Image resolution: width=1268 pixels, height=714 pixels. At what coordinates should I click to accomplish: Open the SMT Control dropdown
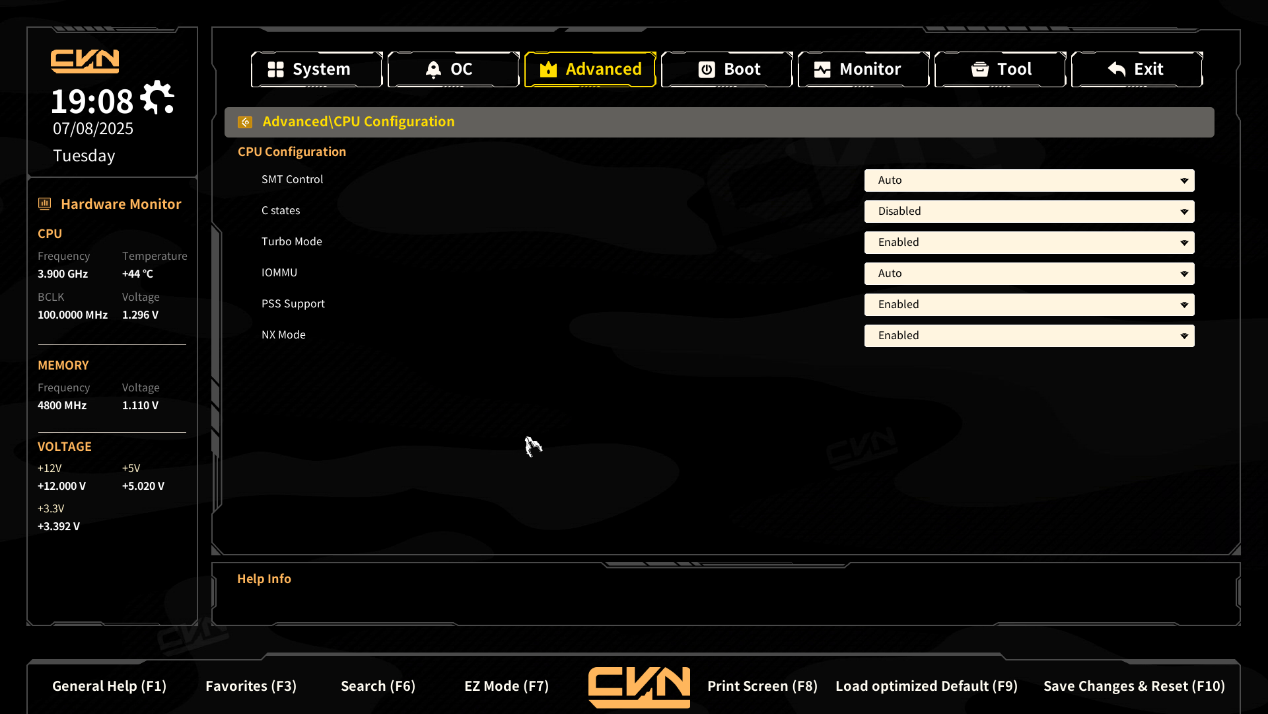1029,181
